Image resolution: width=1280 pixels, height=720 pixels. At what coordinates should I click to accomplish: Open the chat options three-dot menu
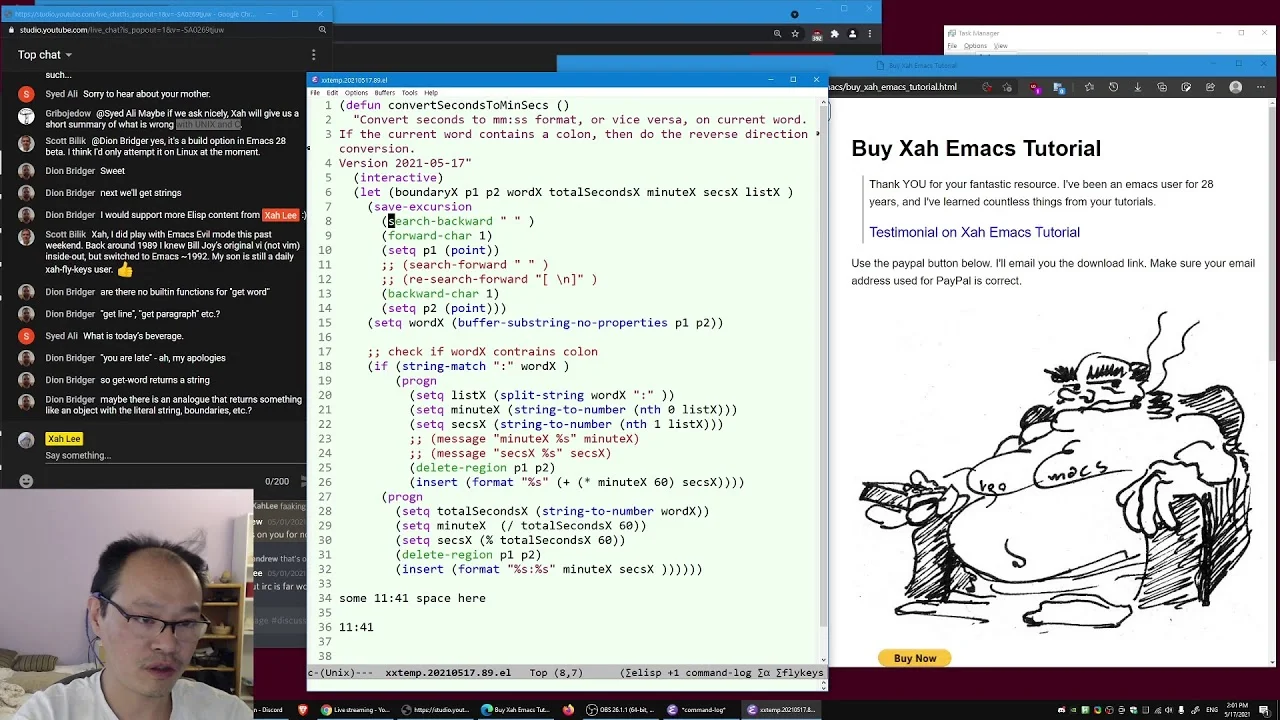[x=313, y=55]
